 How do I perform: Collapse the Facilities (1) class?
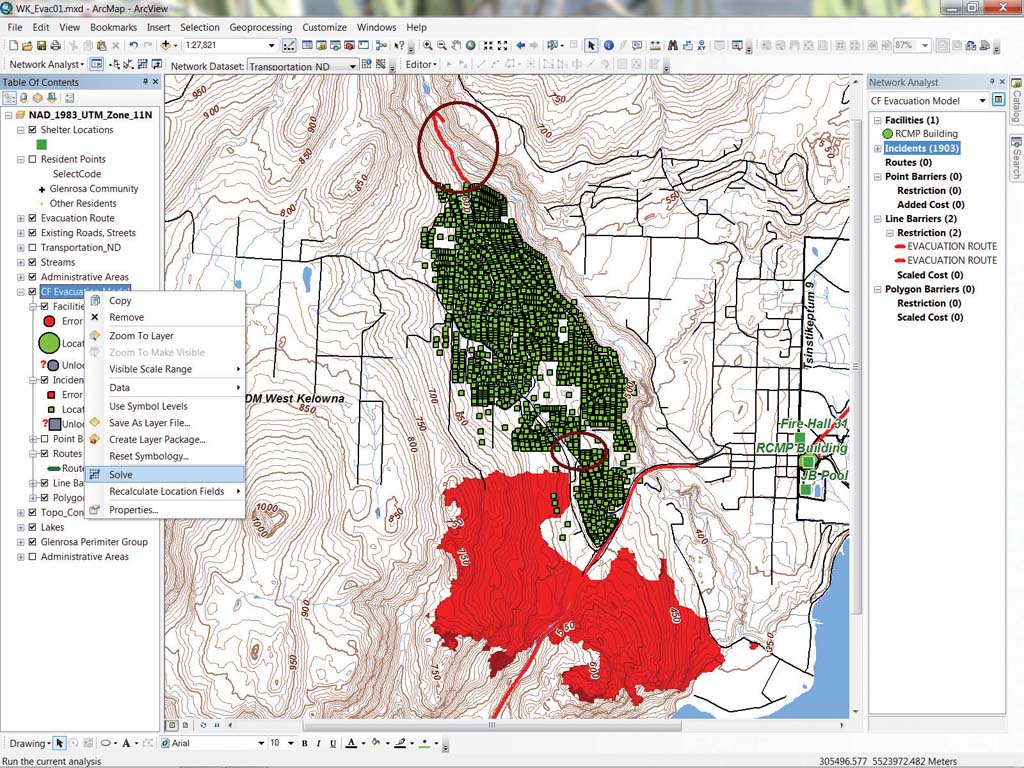point(878,120)
